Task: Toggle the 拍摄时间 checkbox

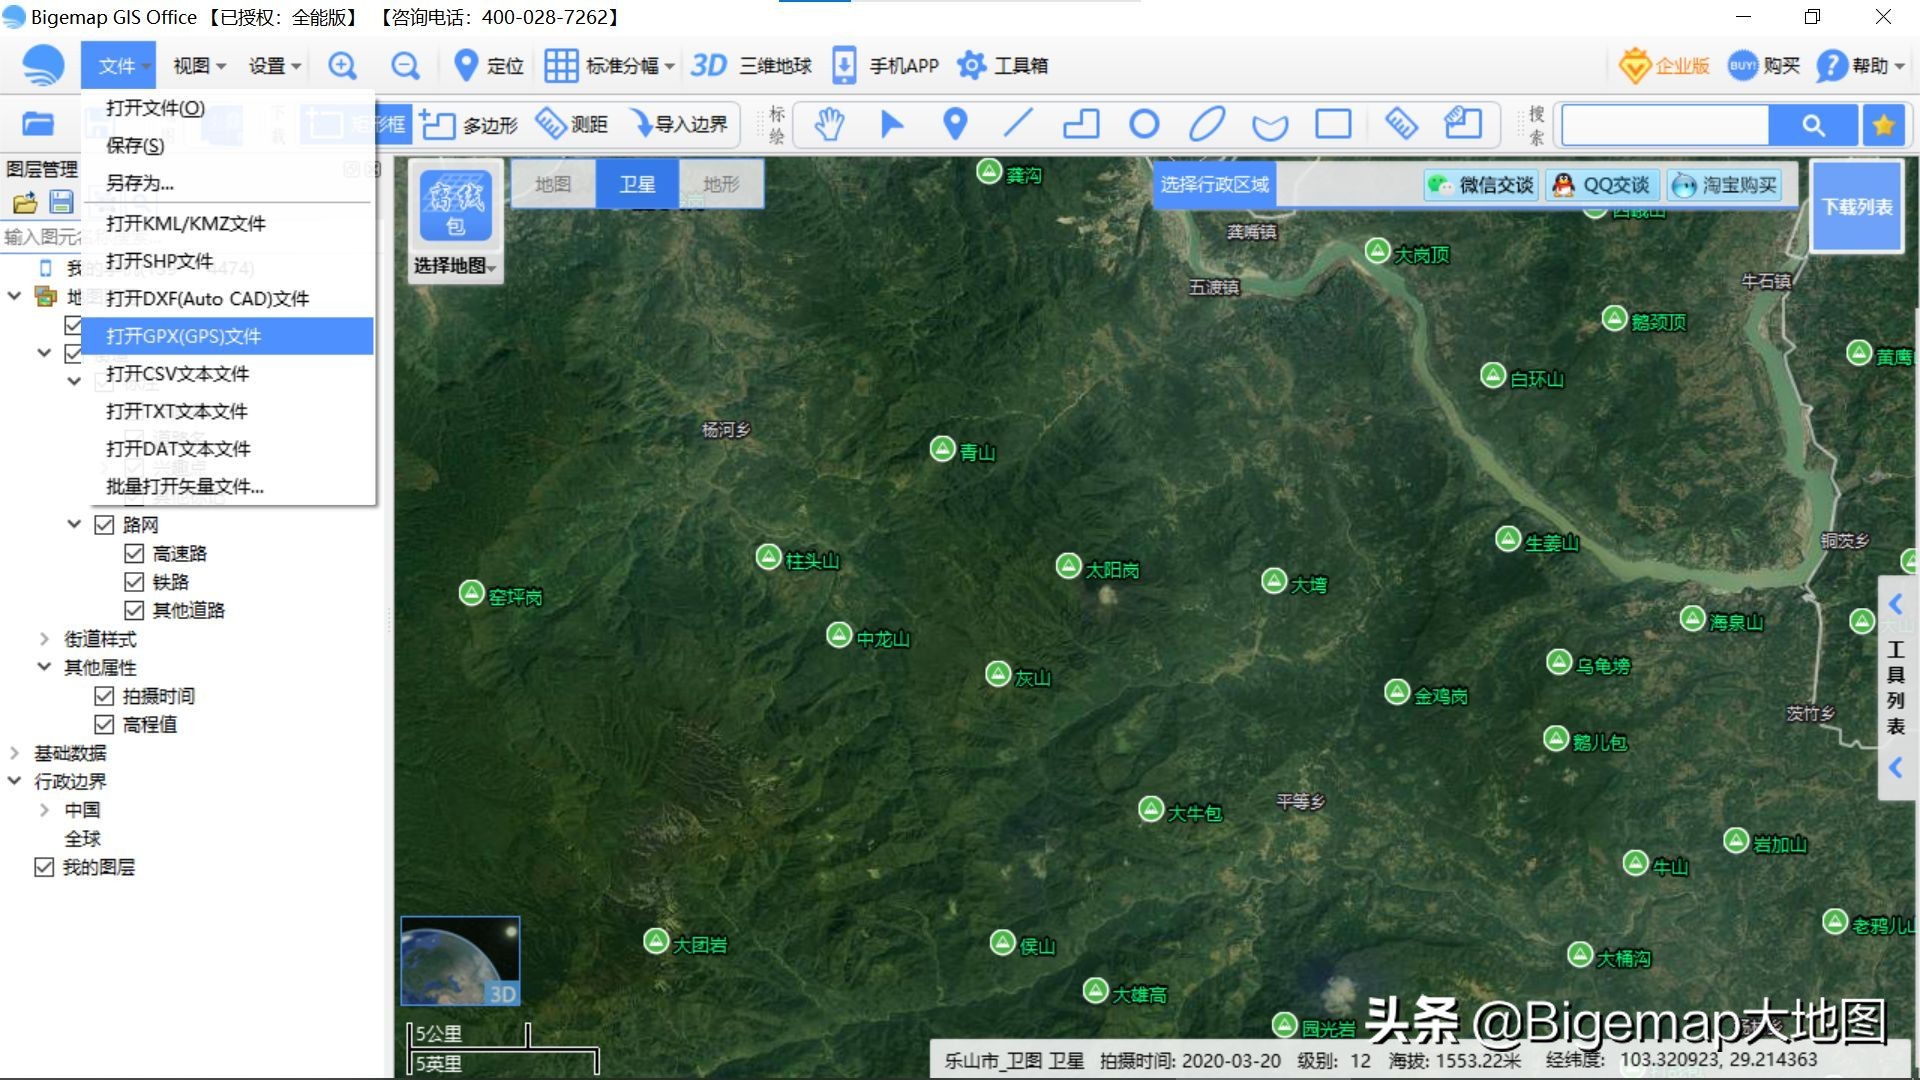Action: [x=104, y=696]
